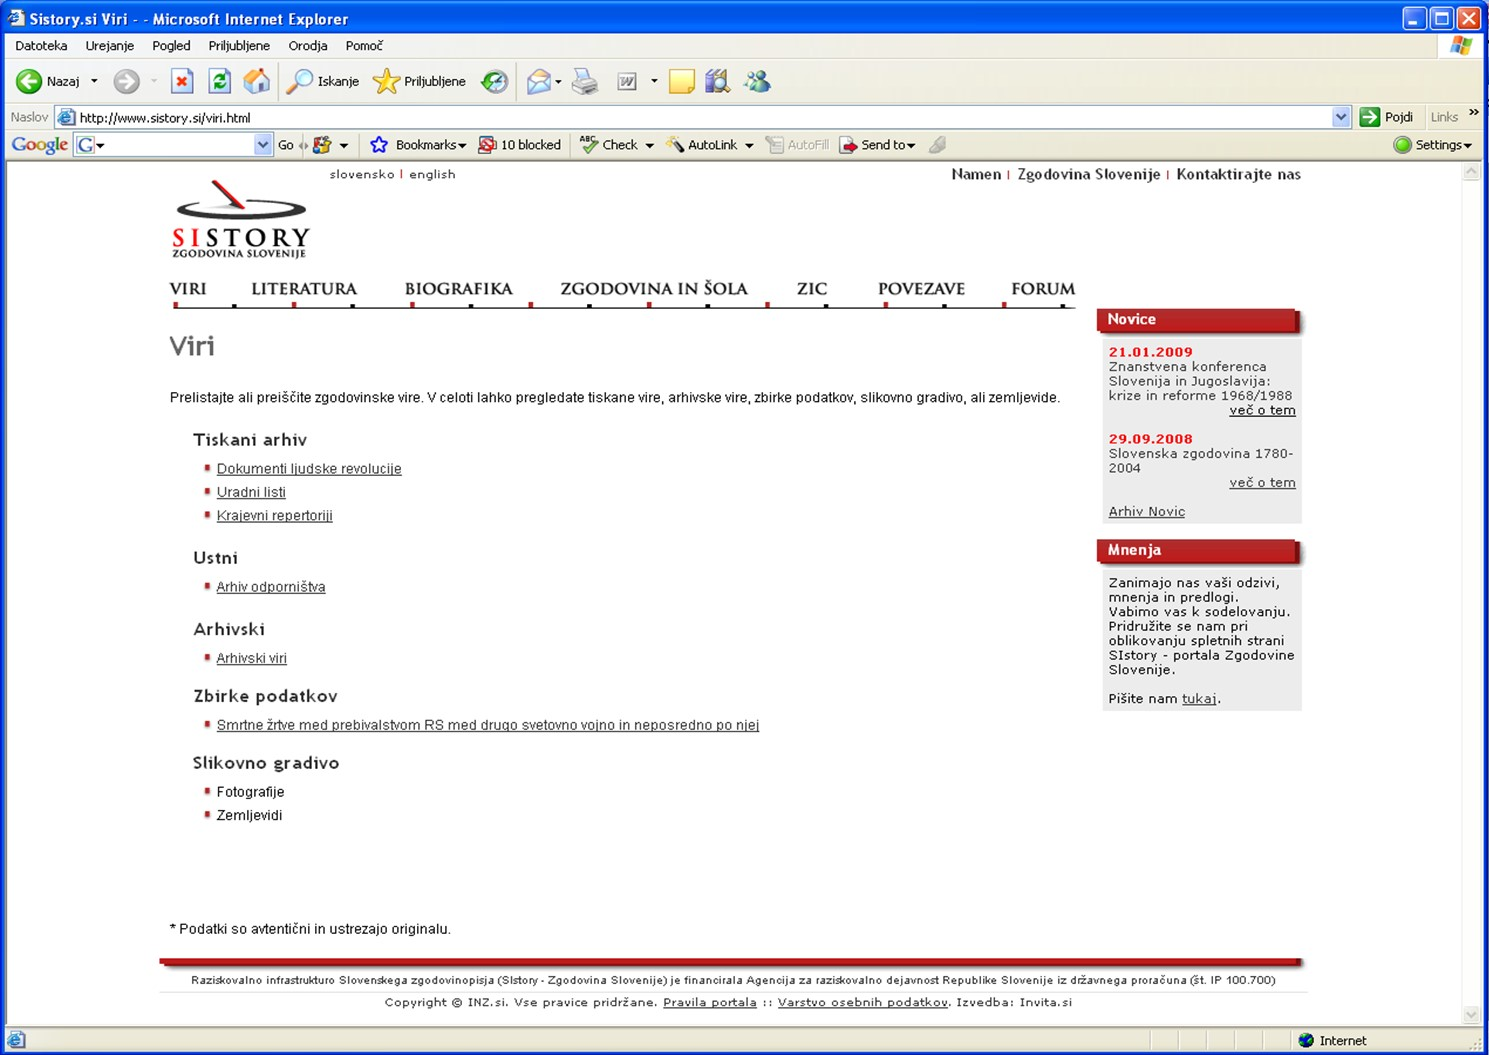1489x1055 pixels.
Task: Expand the address bar dropdown arrow
Action: coord(1341,118)
